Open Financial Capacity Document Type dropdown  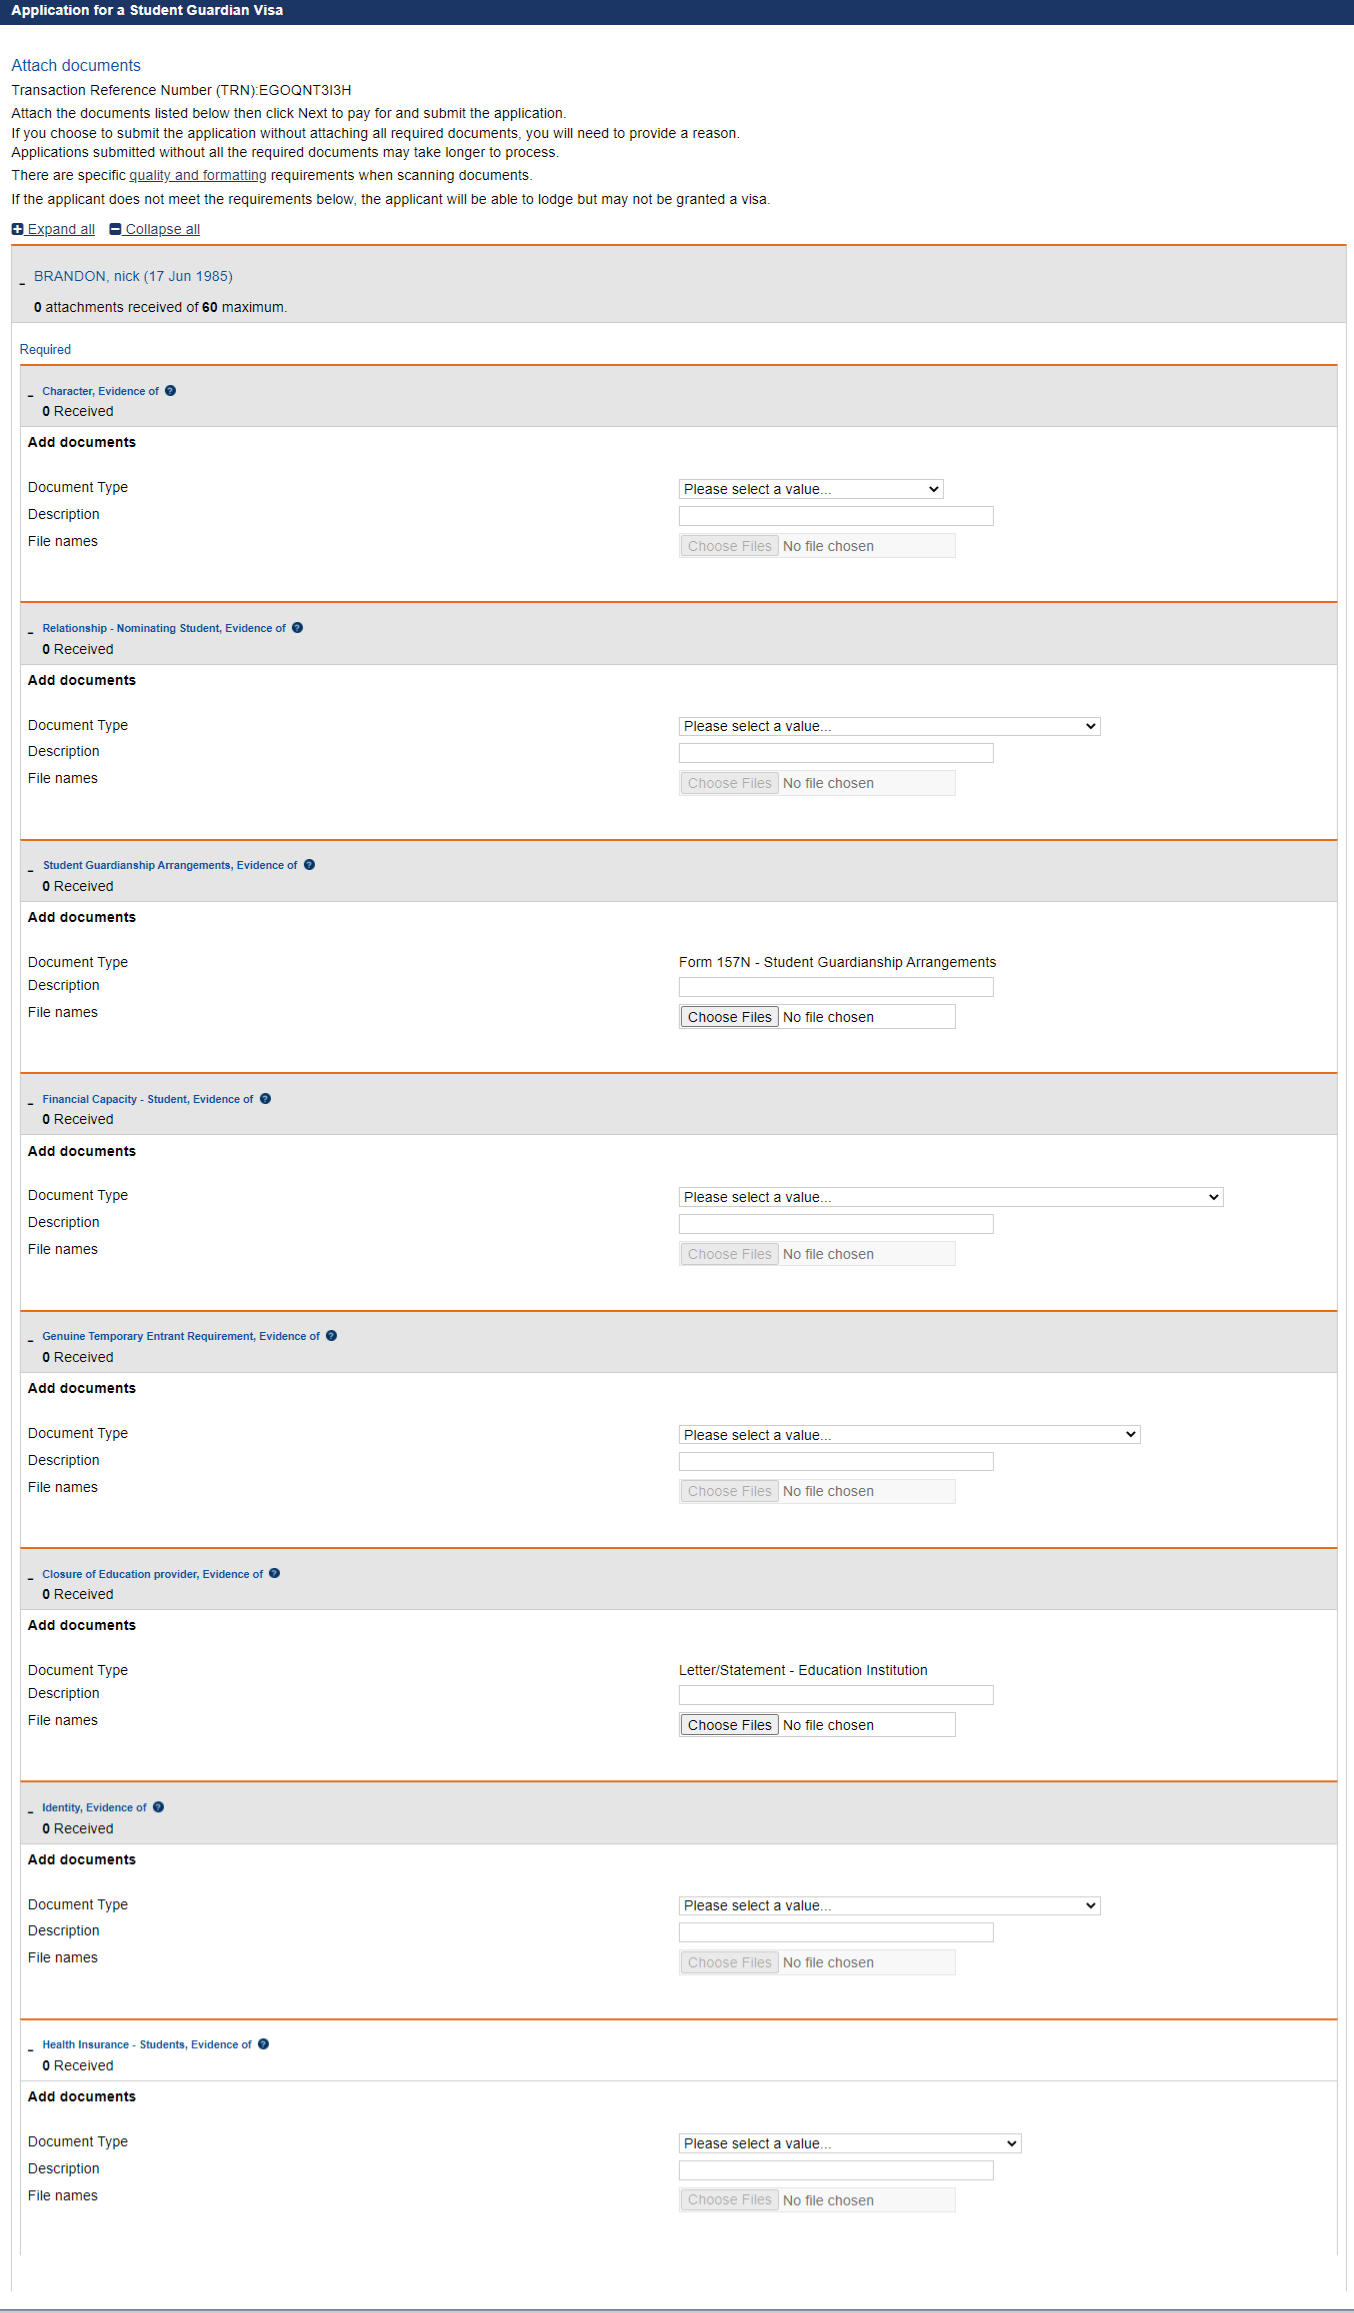951,1197
